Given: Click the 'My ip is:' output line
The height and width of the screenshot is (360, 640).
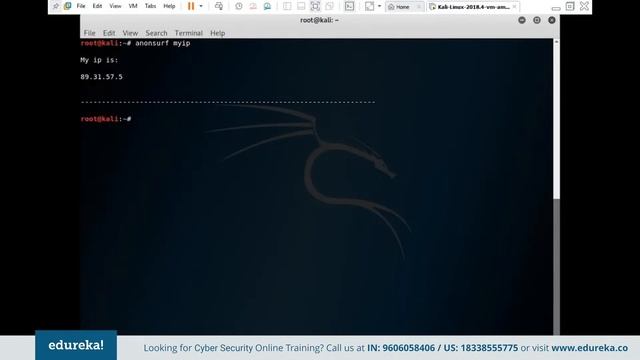Looking at the screenshot, I should (99, 60).
